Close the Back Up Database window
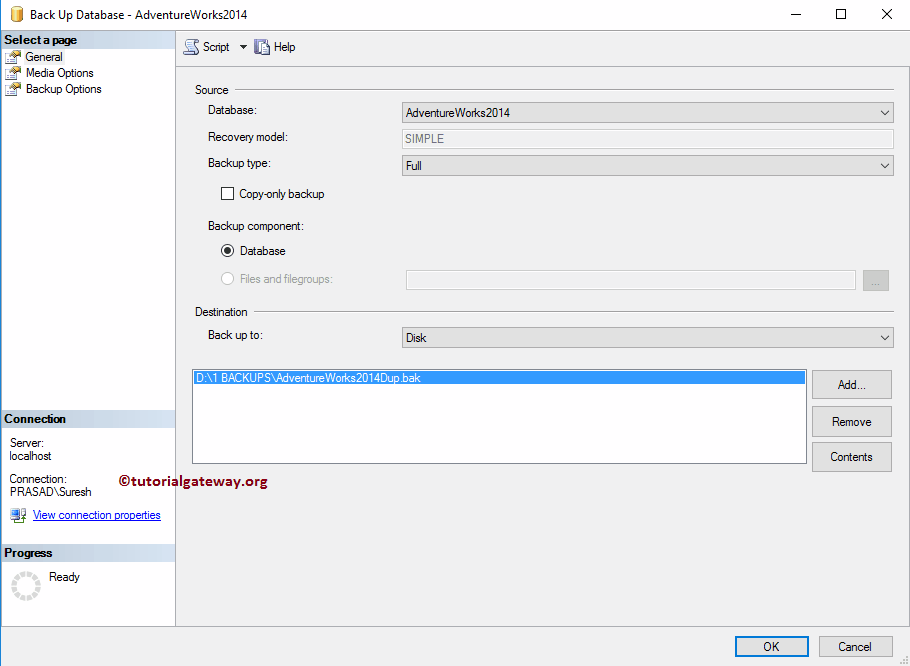 click(x=887, y=15)
